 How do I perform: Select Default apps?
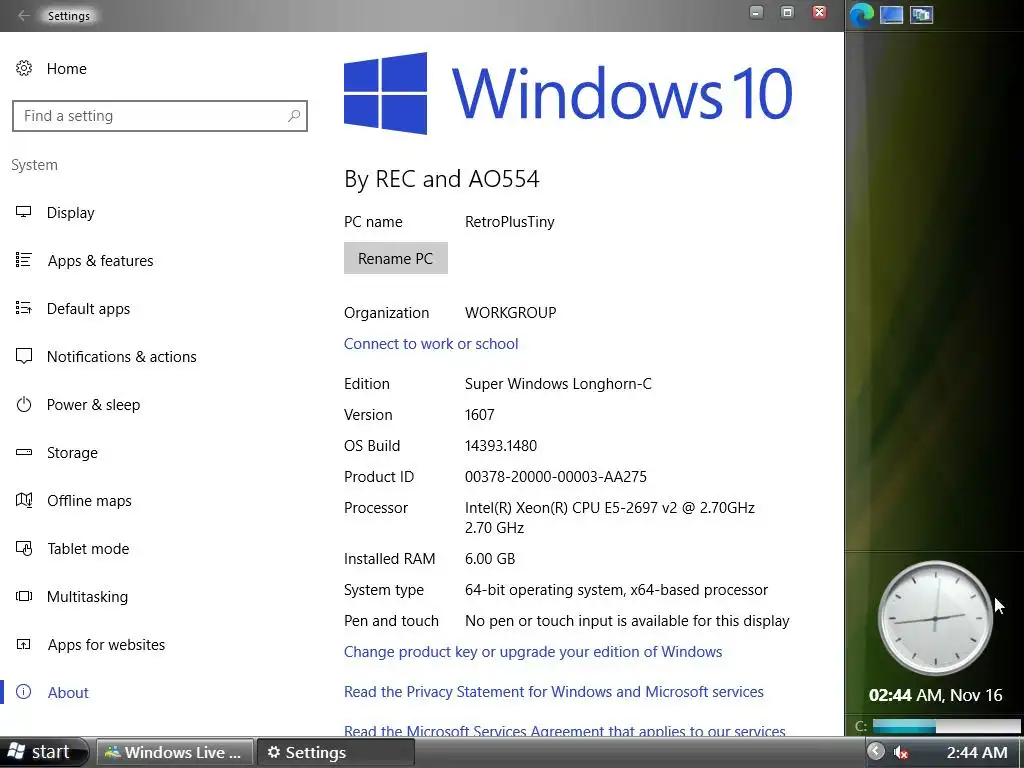(88, 309)
